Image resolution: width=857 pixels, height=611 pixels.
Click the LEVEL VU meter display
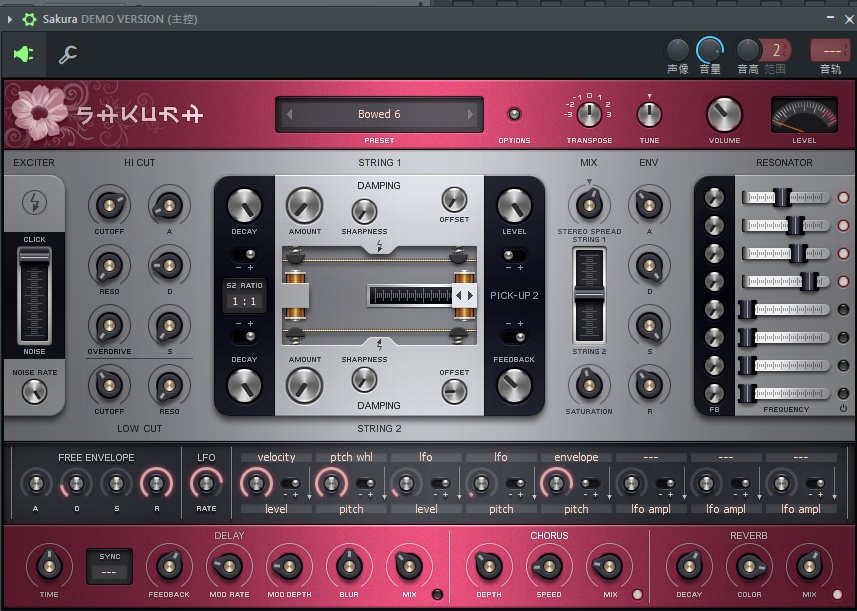(806, 112)
